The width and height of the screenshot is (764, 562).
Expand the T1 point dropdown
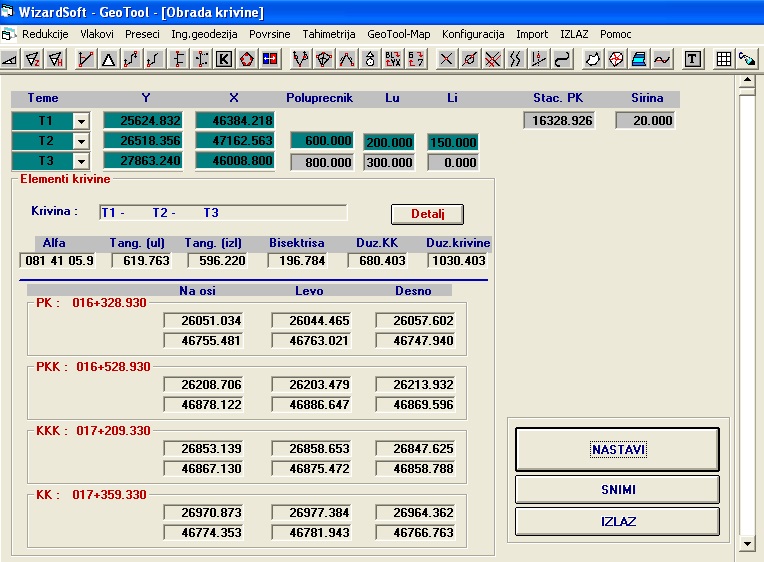(81, 121)
